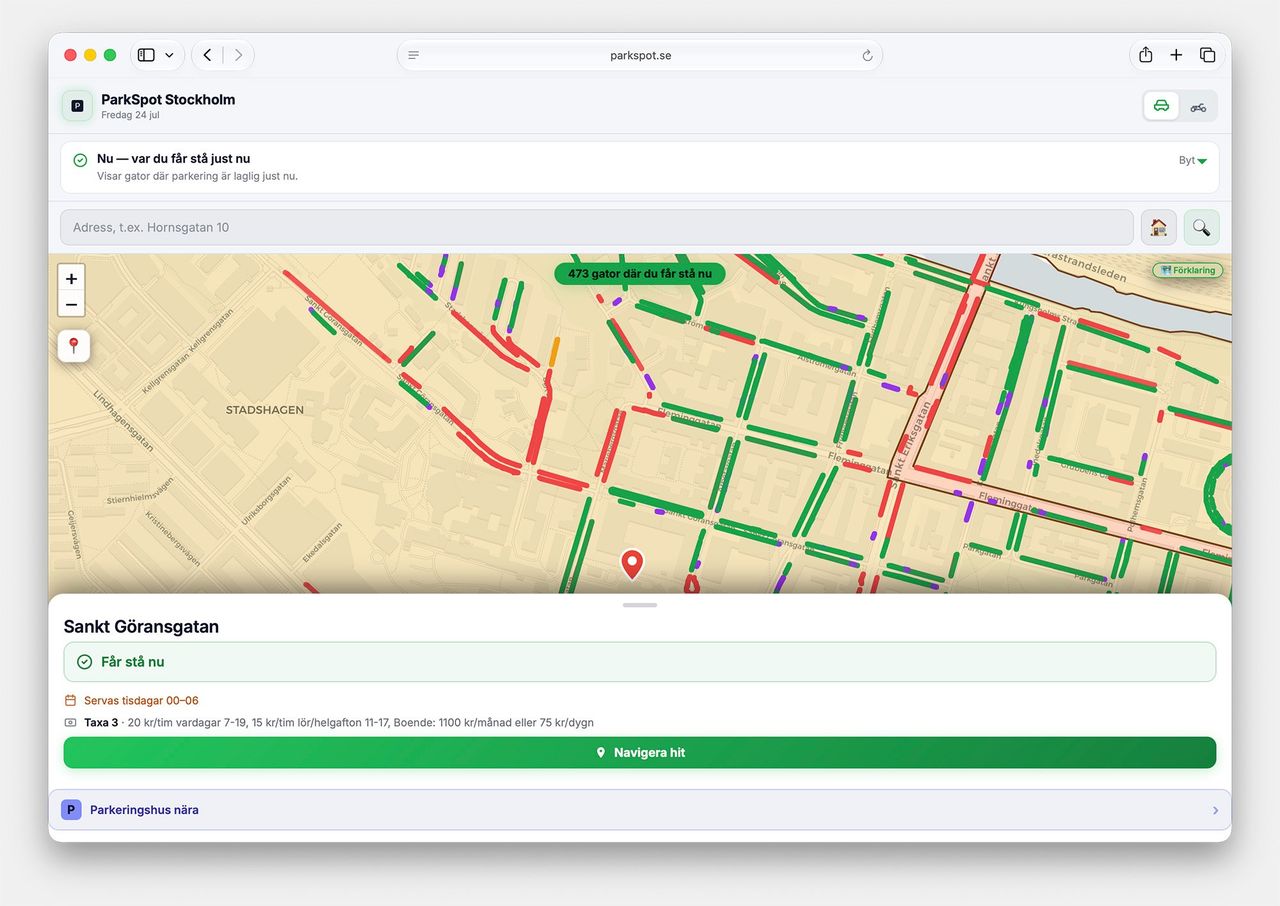Show the Safari tab overview

[x=1207, y=55]
